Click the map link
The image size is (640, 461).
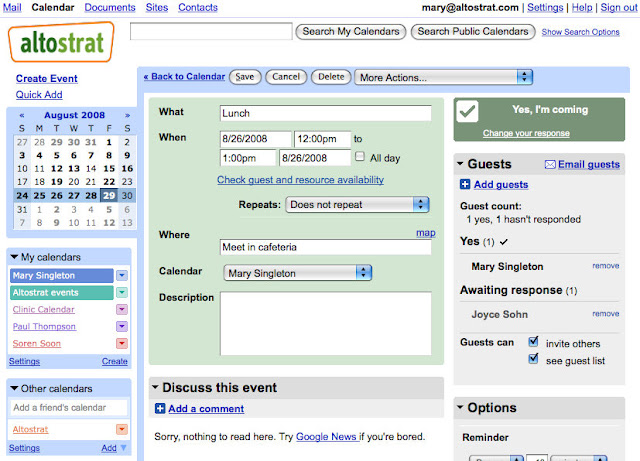[426, 233]
